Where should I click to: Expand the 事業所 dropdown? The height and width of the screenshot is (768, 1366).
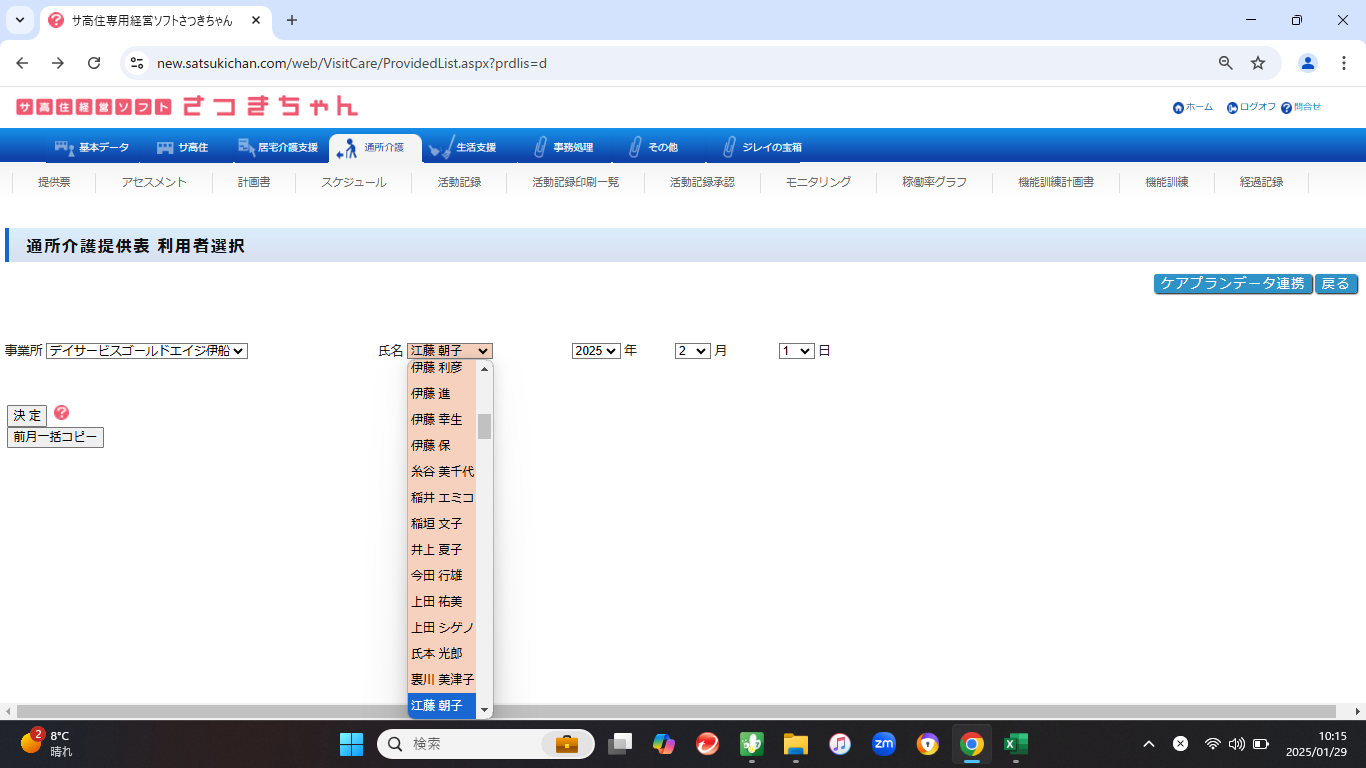click(x=146, y=351)
